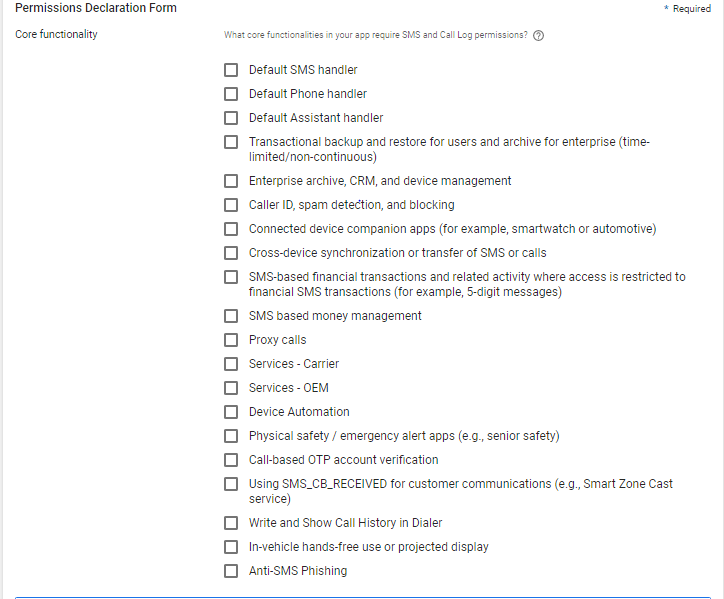Check Physical safety / emergency alert apps

click(231, 436)
